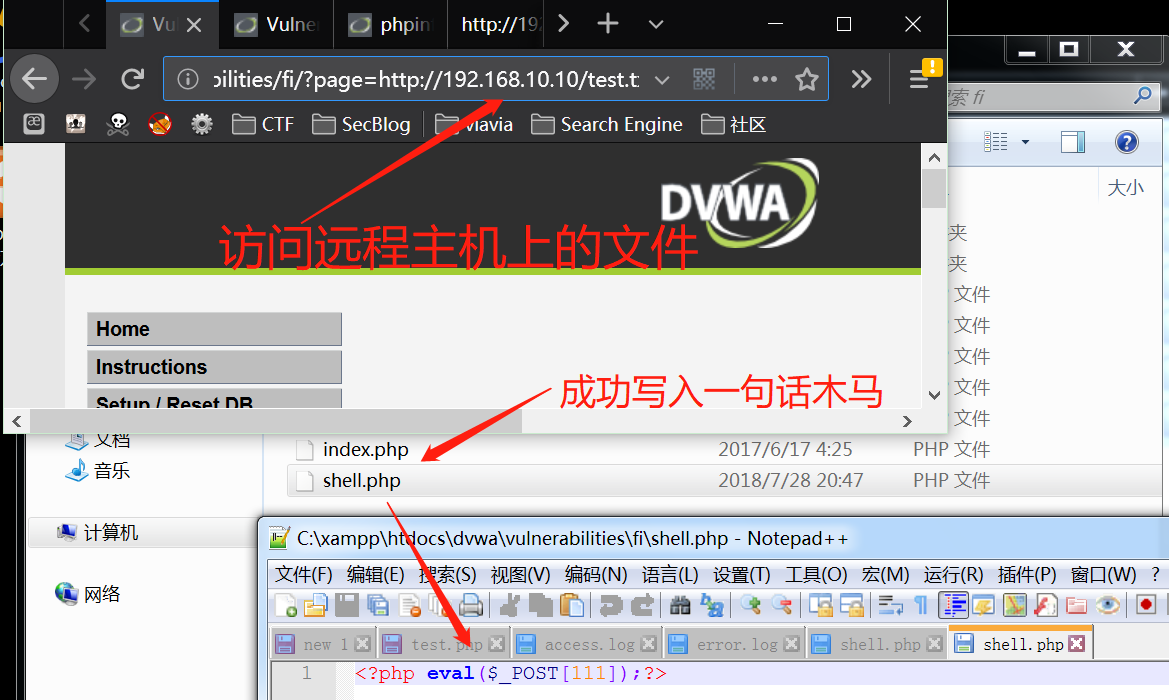Toggle the monitoring eye icon in Notepad++ toolbar

pyautogui.click(x=1108, y=605)
